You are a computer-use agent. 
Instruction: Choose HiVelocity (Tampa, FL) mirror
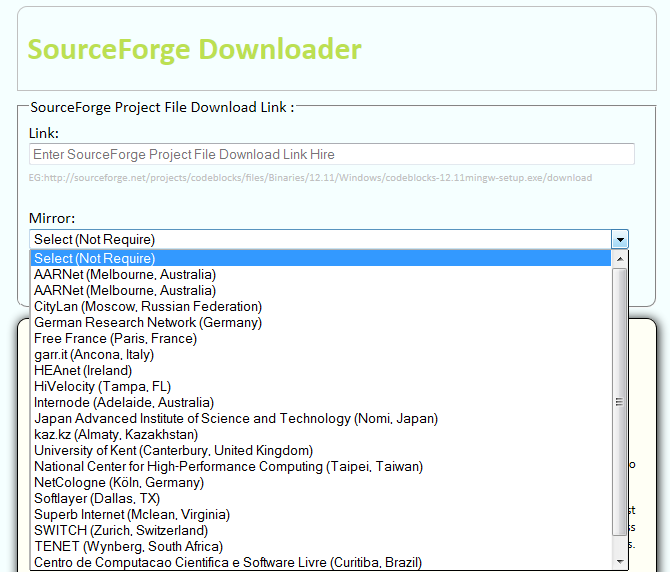click(x=321, y=387)
